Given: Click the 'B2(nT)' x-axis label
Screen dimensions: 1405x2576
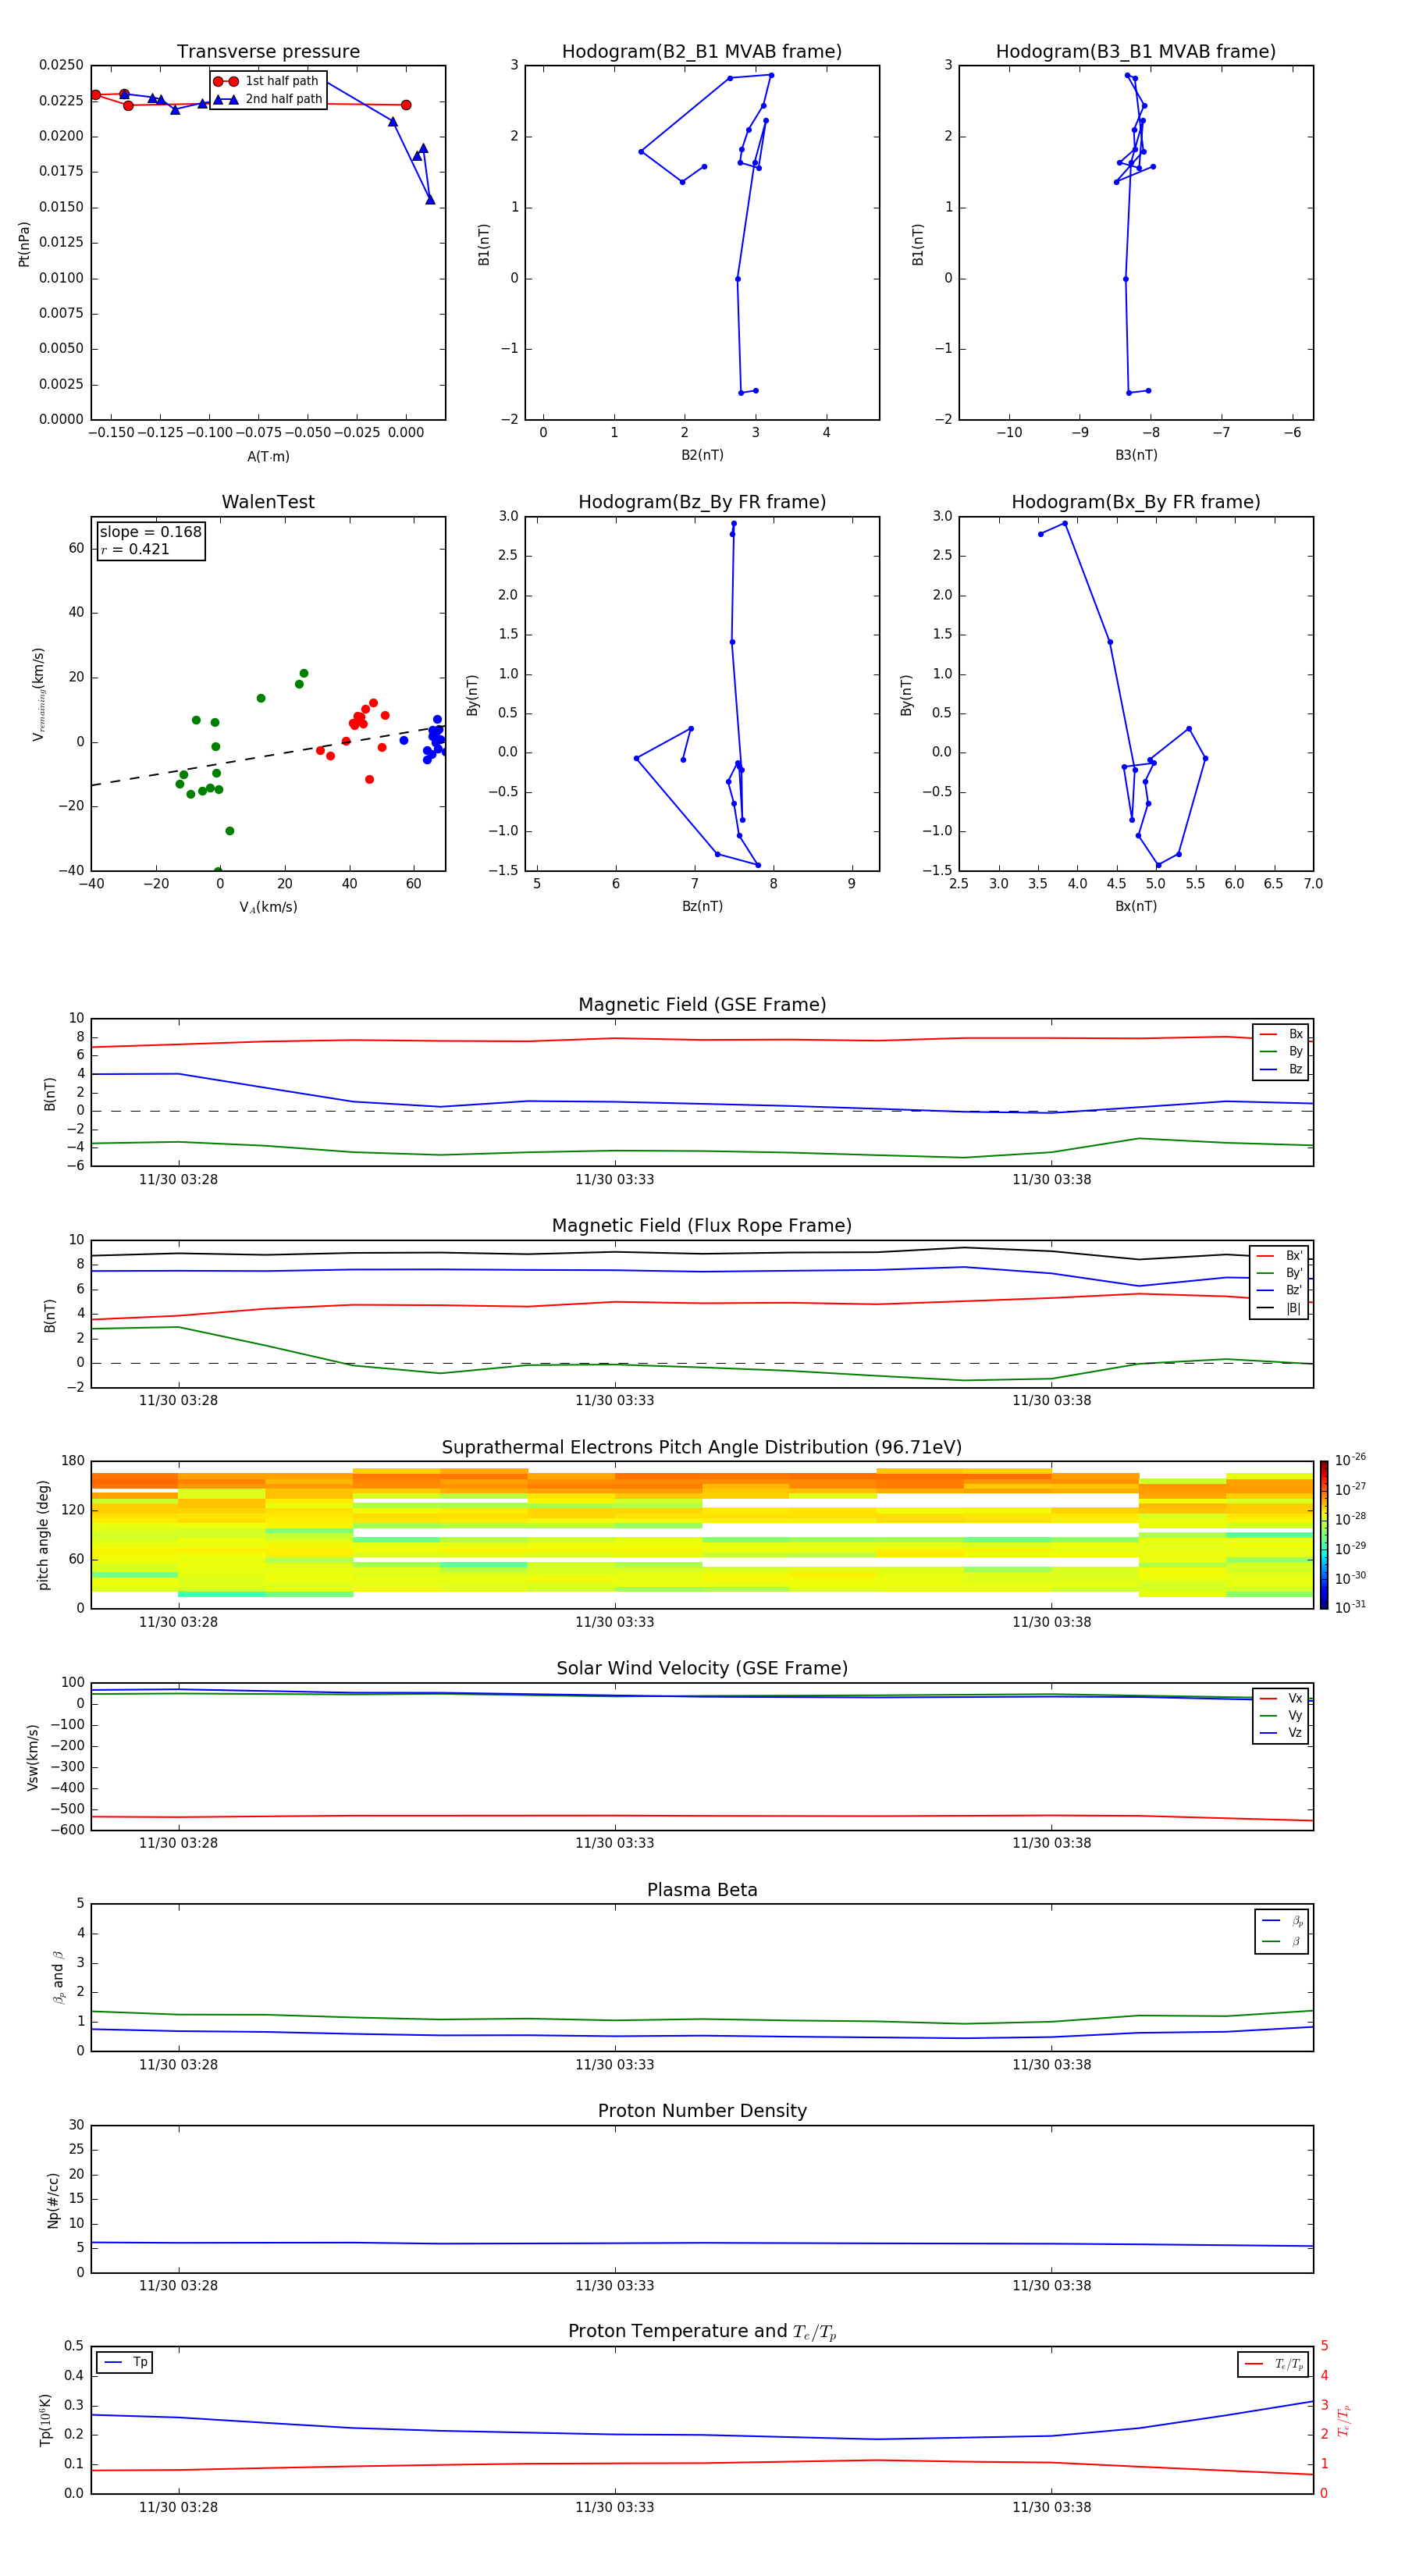Looking at the screenshot, I should tap(702, 455).
